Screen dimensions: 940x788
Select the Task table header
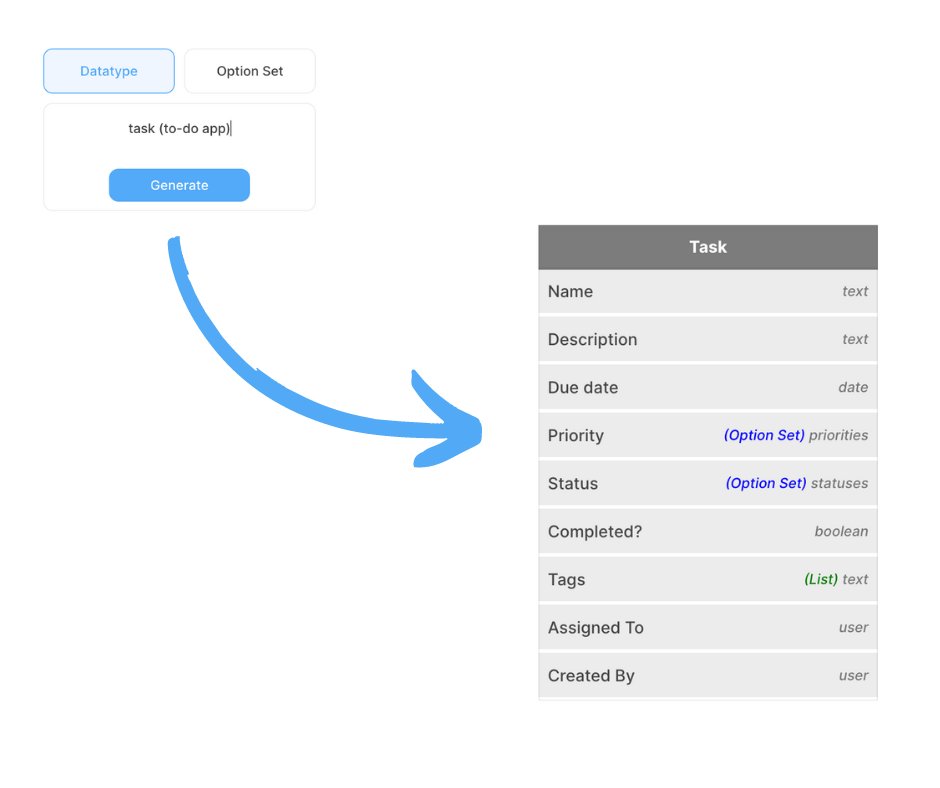pyautogui.click(x=707, y=247)
